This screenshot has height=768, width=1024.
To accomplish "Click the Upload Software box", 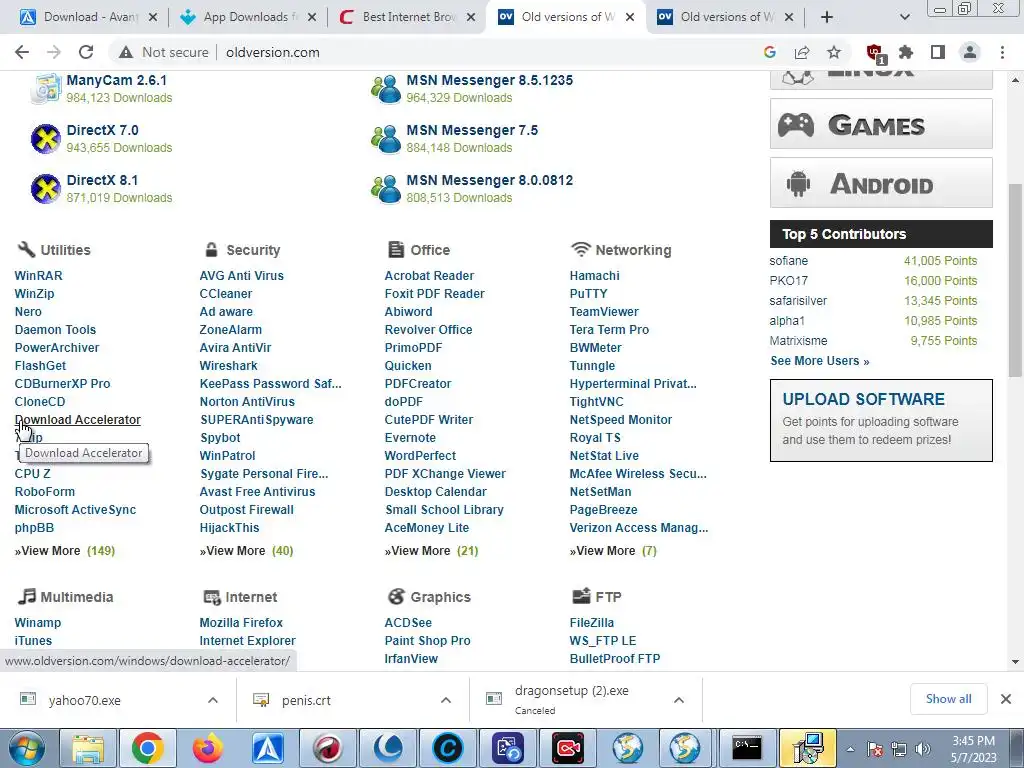I will [881, 421].
